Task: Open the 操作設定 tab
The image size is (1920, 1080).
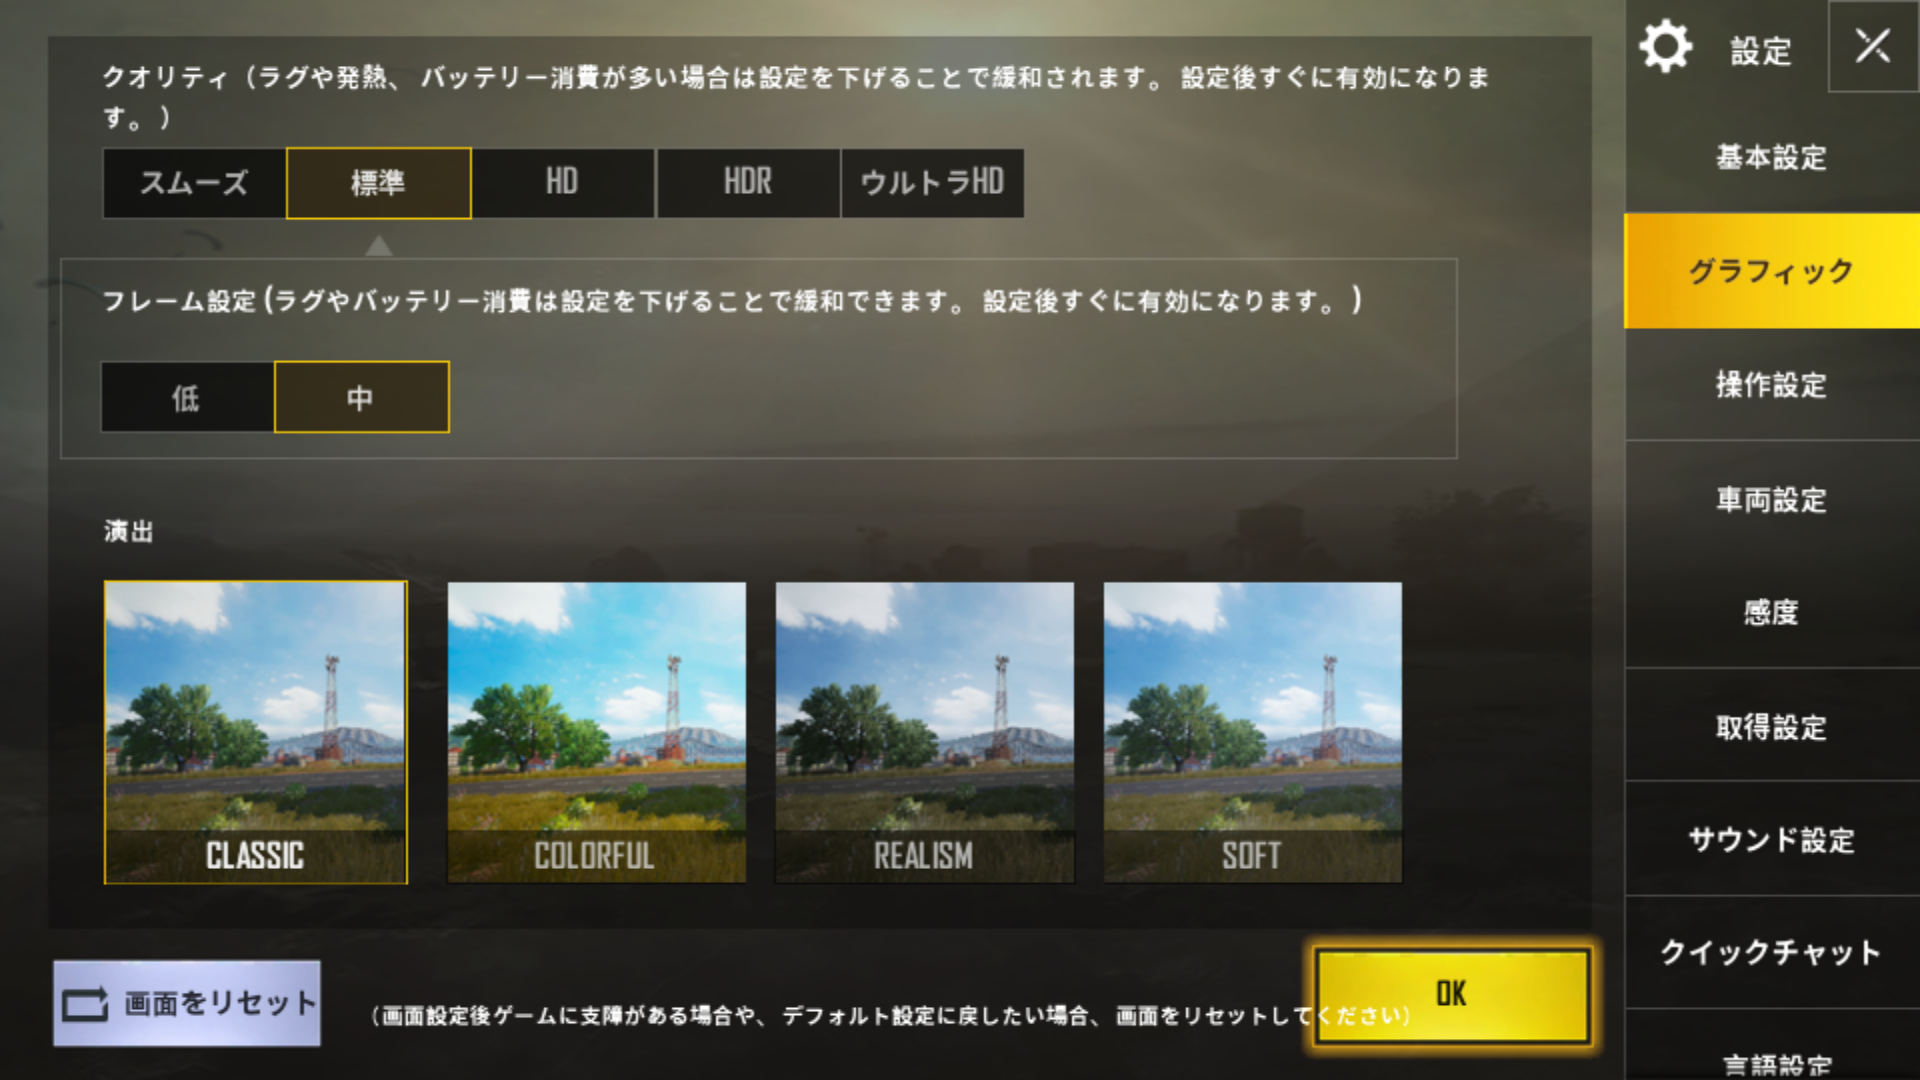Action: click(x=1772, y=384)
